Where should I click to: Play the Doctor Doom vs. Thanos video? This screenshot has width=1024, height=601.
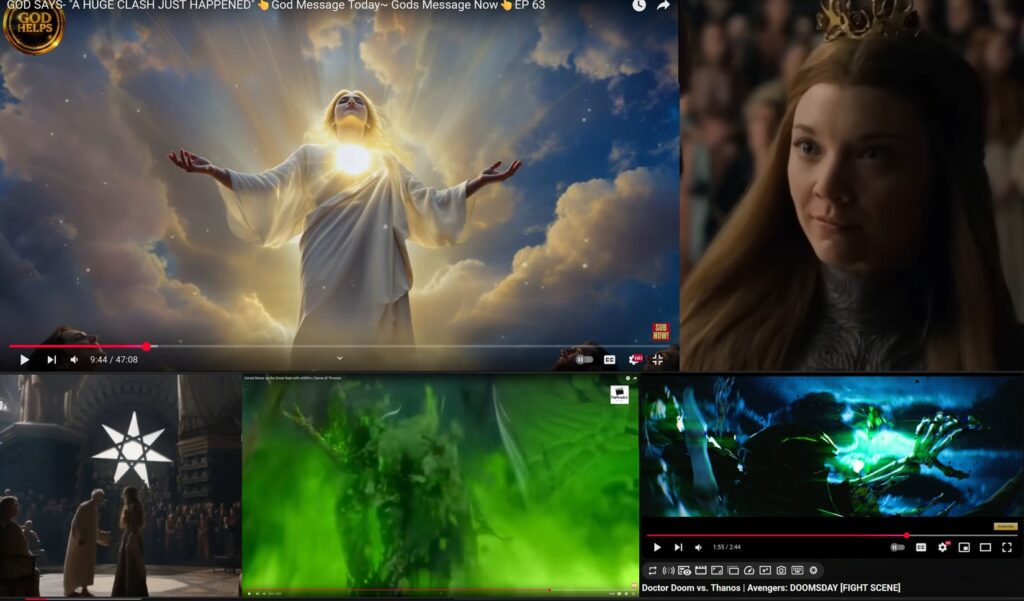[657, 547]
